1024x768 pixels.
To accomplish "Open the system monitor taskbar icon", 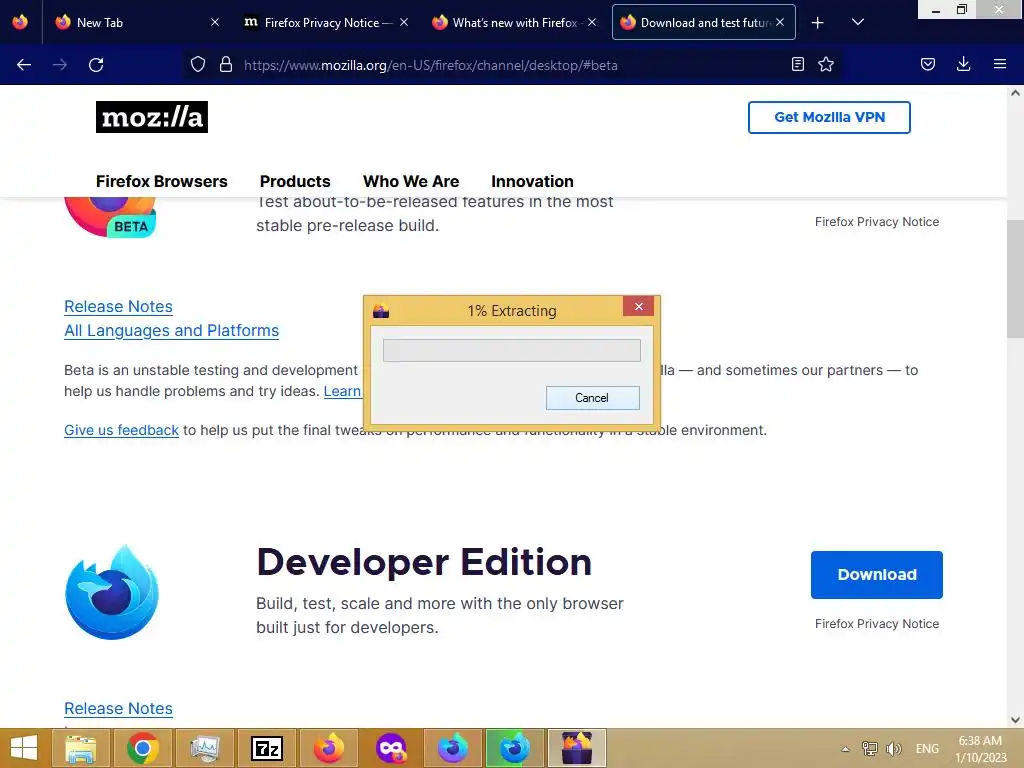I will click(204, 748).
